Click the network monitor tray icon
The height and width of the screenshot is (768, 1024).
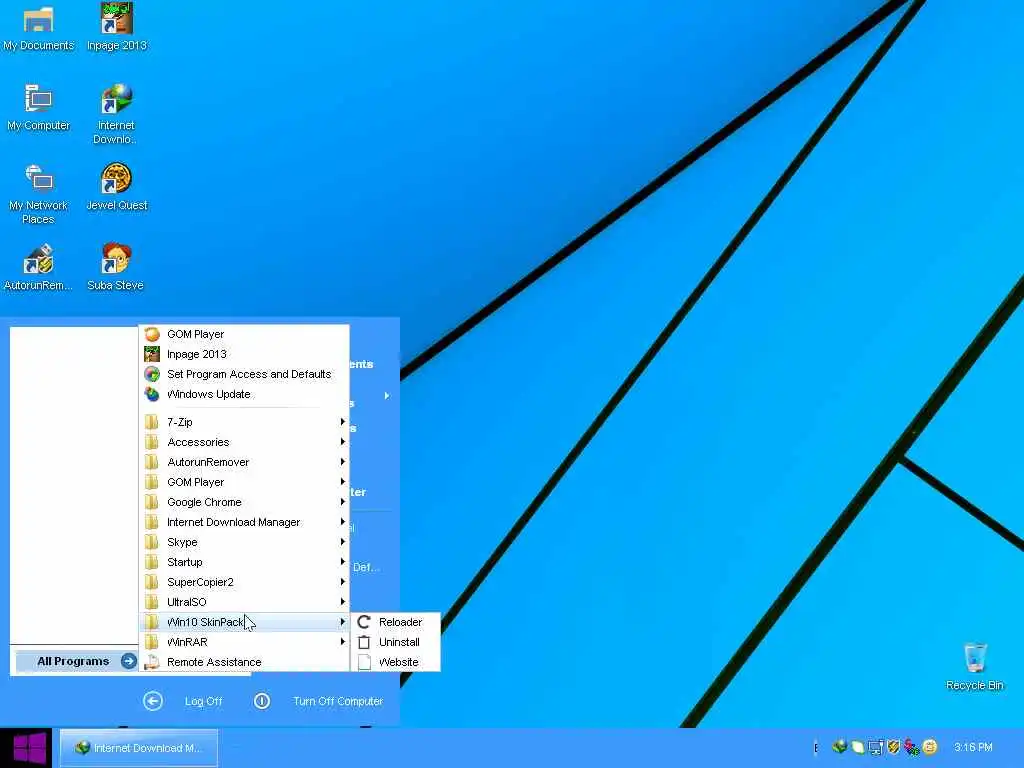876,746
